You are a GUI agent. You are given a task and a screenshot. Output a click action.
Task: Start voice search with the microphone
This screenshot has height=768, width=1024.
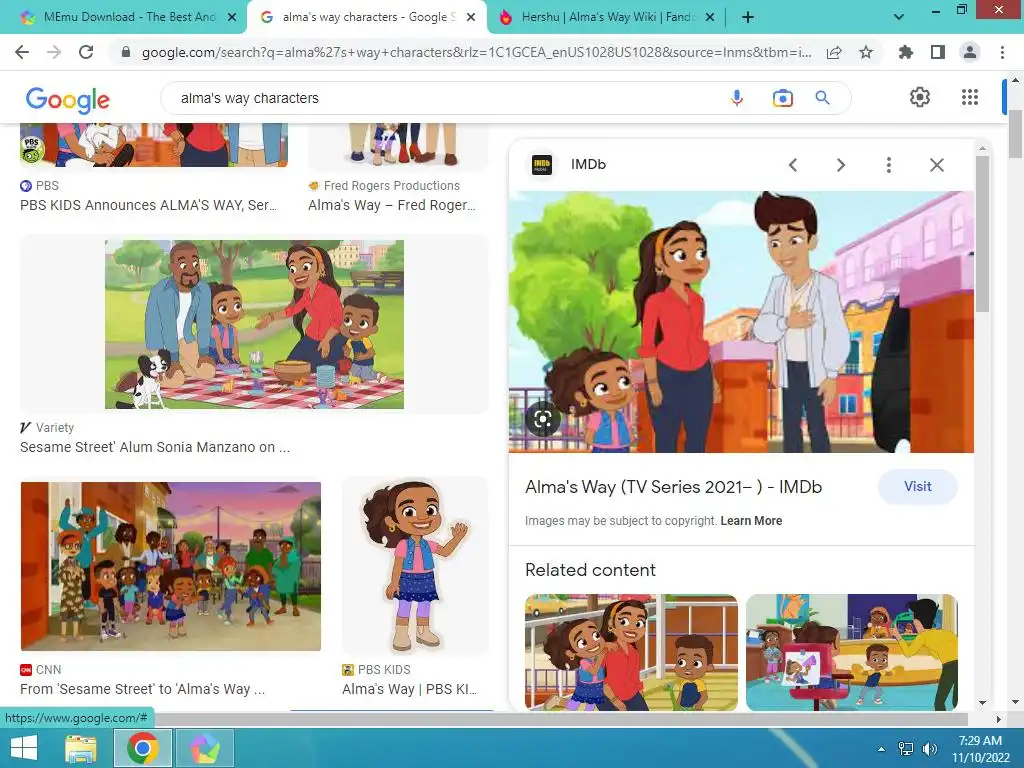737,98
